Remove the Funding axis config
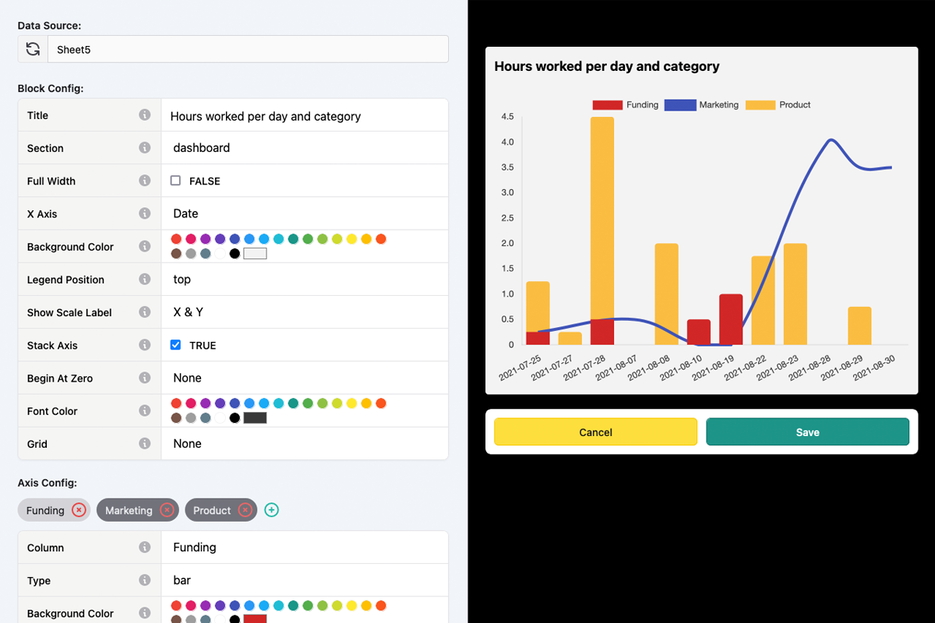Image resolution: width=935 pixels, height=623 pixels. click(x=78, y=510)
